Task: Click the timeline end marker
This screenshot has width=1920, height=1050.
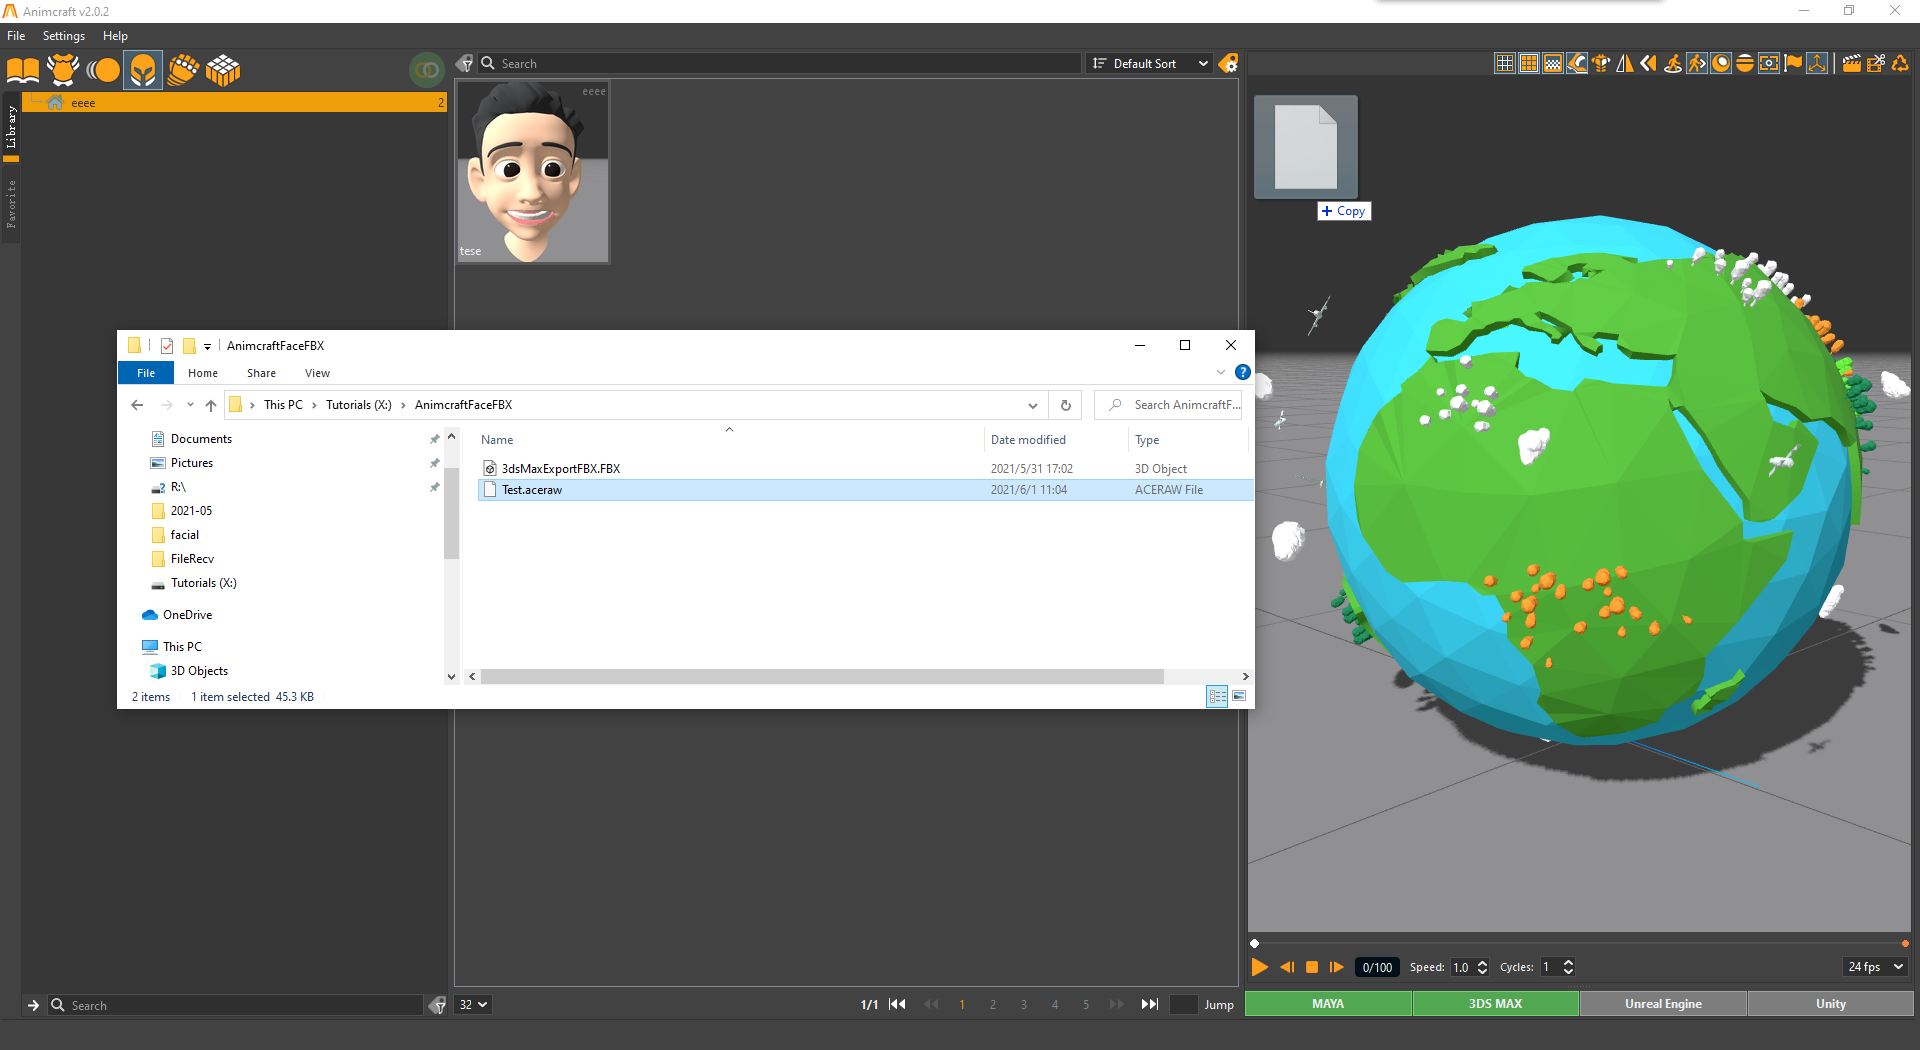Action: point(1905,943)
